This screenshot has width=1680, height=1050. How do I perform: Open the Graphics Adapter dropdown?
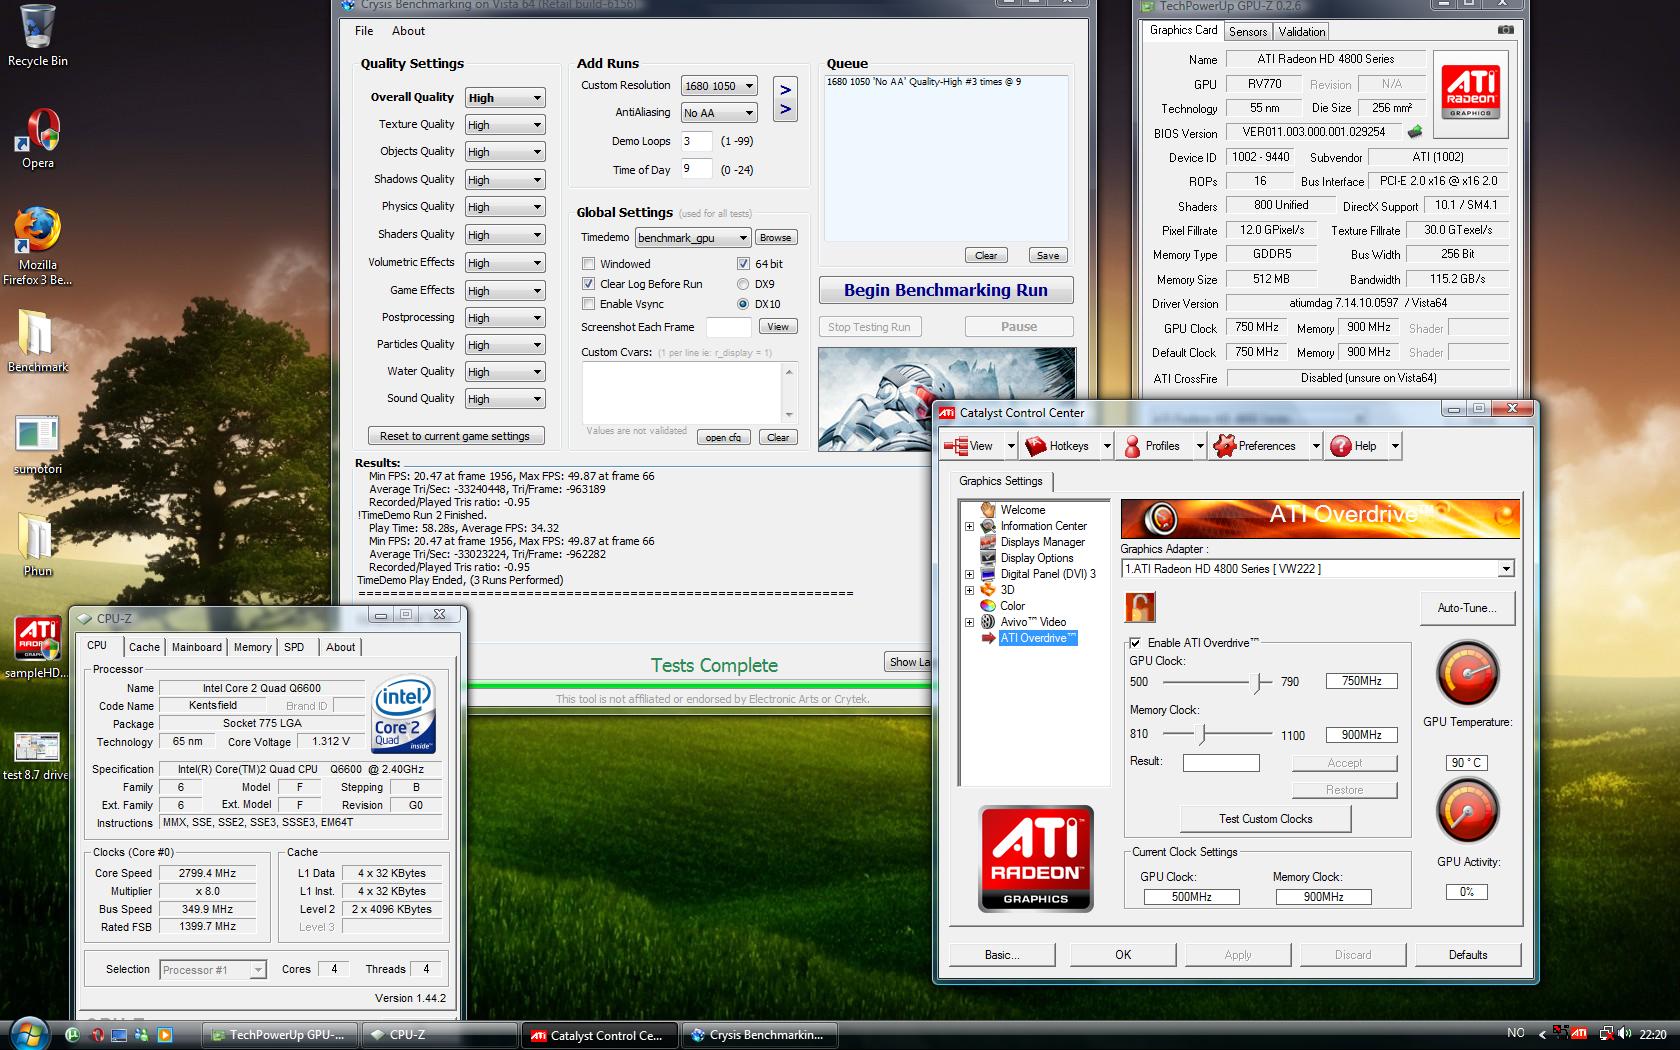(x=1318, y=569)
